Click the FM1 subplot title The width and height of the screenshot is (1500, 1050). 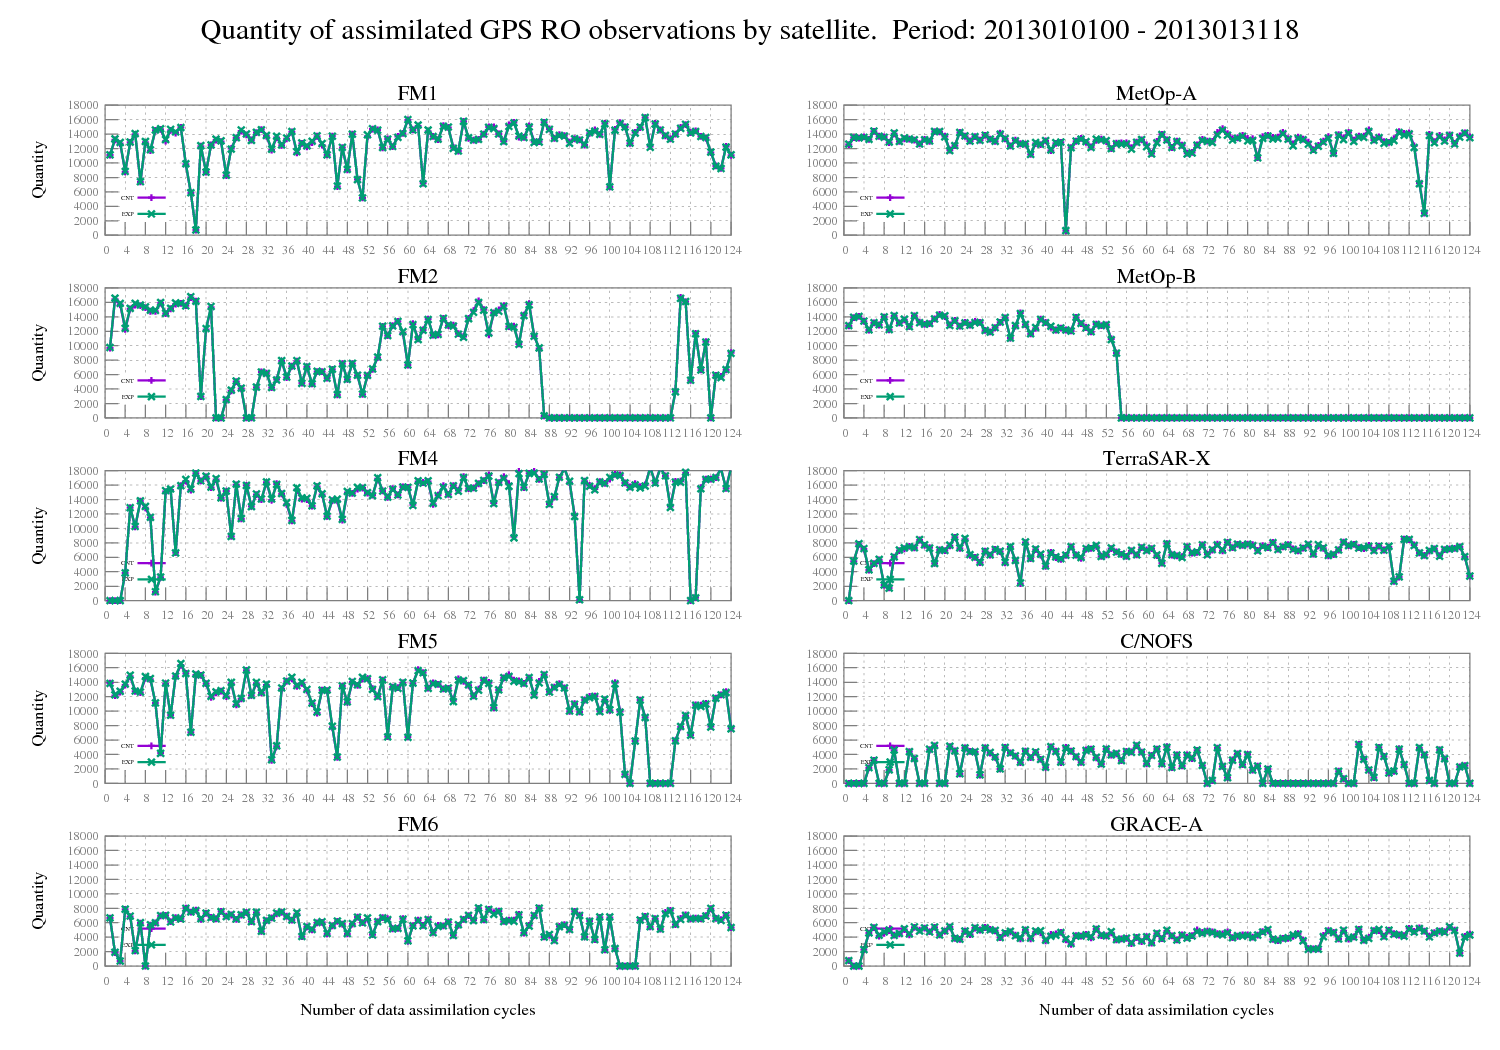[x=417, y=94]
